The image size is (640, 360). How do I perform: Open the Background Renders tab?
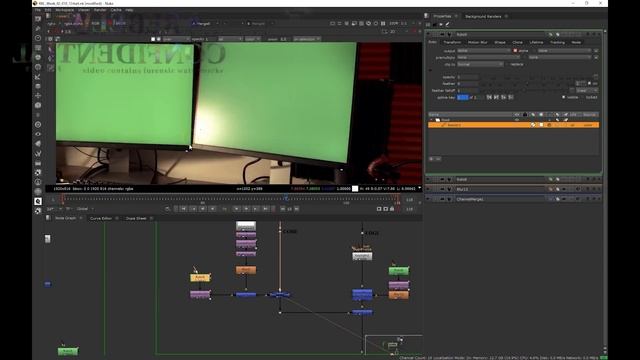[x=483, y=16]
